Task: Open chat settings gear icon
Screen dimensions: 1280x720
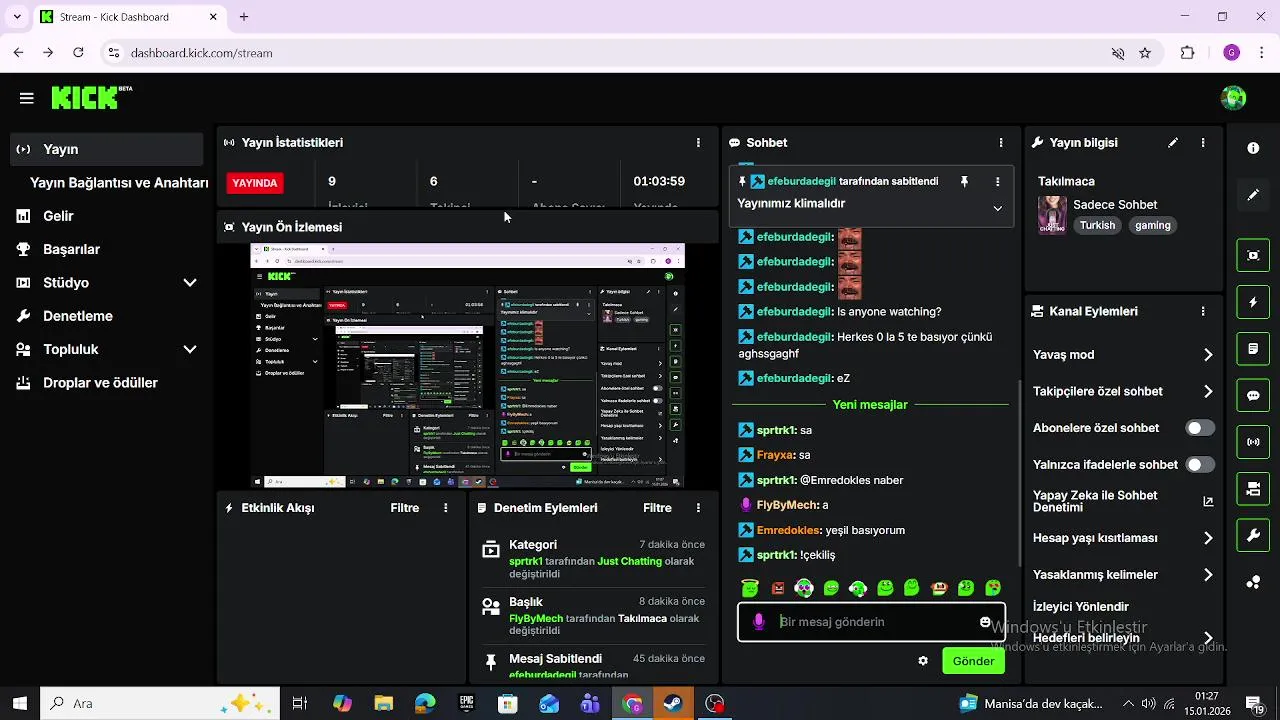Action: tap(923, 661)
